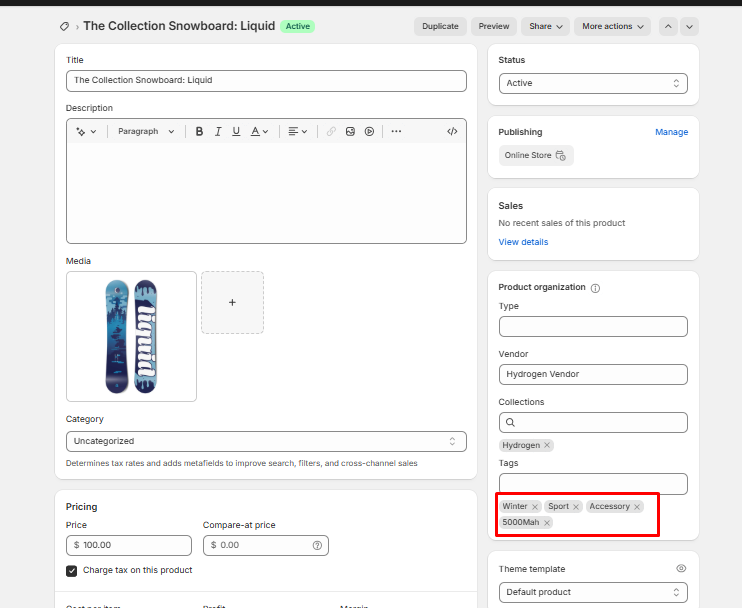Remove the Winter tag
This screenshot has height=608, width=742.
pos(535,507)
